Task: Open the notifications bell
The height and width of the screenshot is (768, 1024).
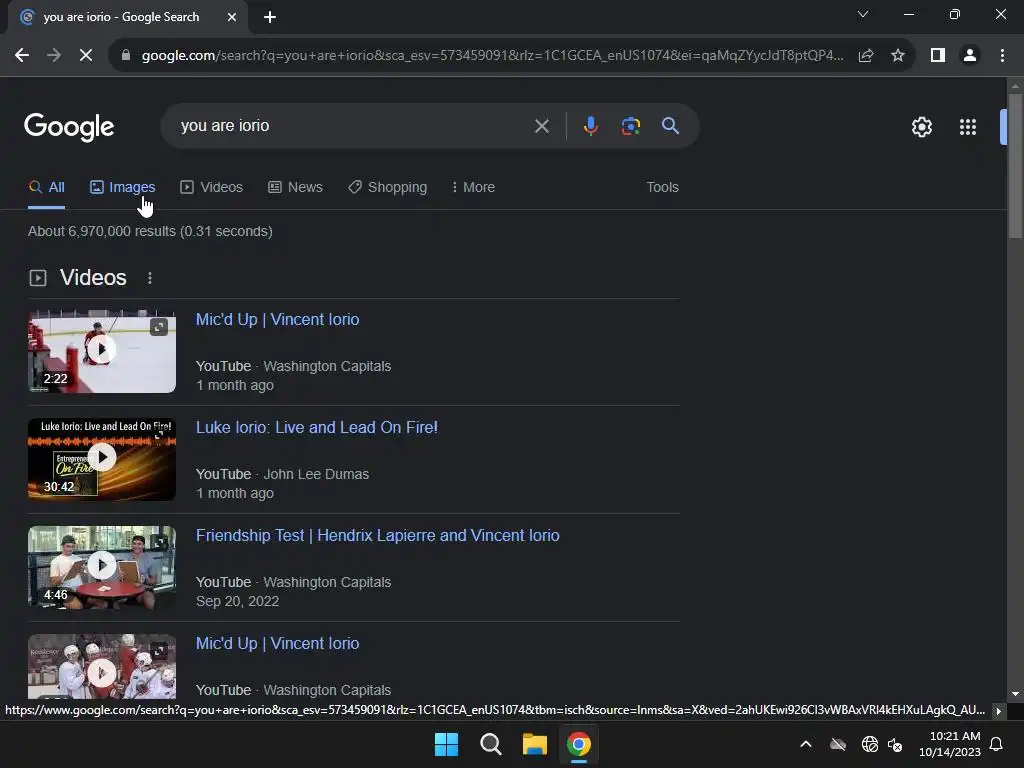Action: tap(996, 744)
